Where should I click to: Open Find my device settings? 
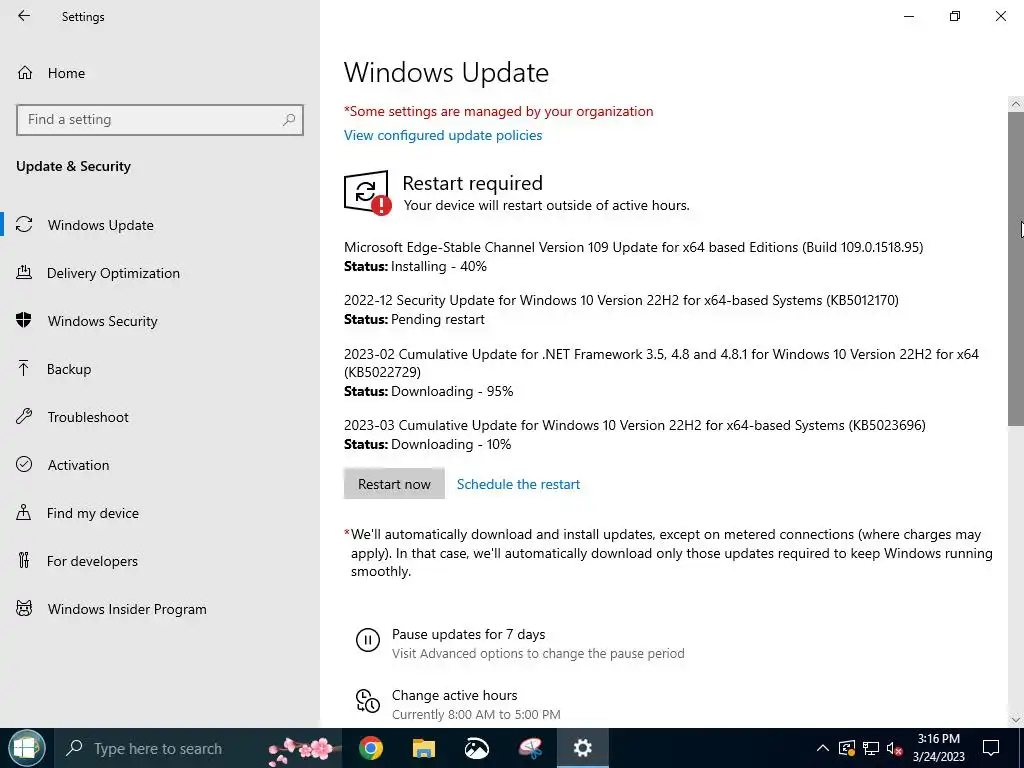coord(93,513)
